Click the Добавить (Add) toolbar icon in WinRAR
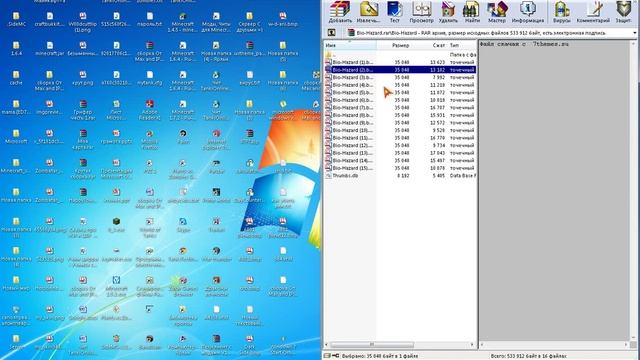This screenshot has width=640, height=360. click(340, 11)
